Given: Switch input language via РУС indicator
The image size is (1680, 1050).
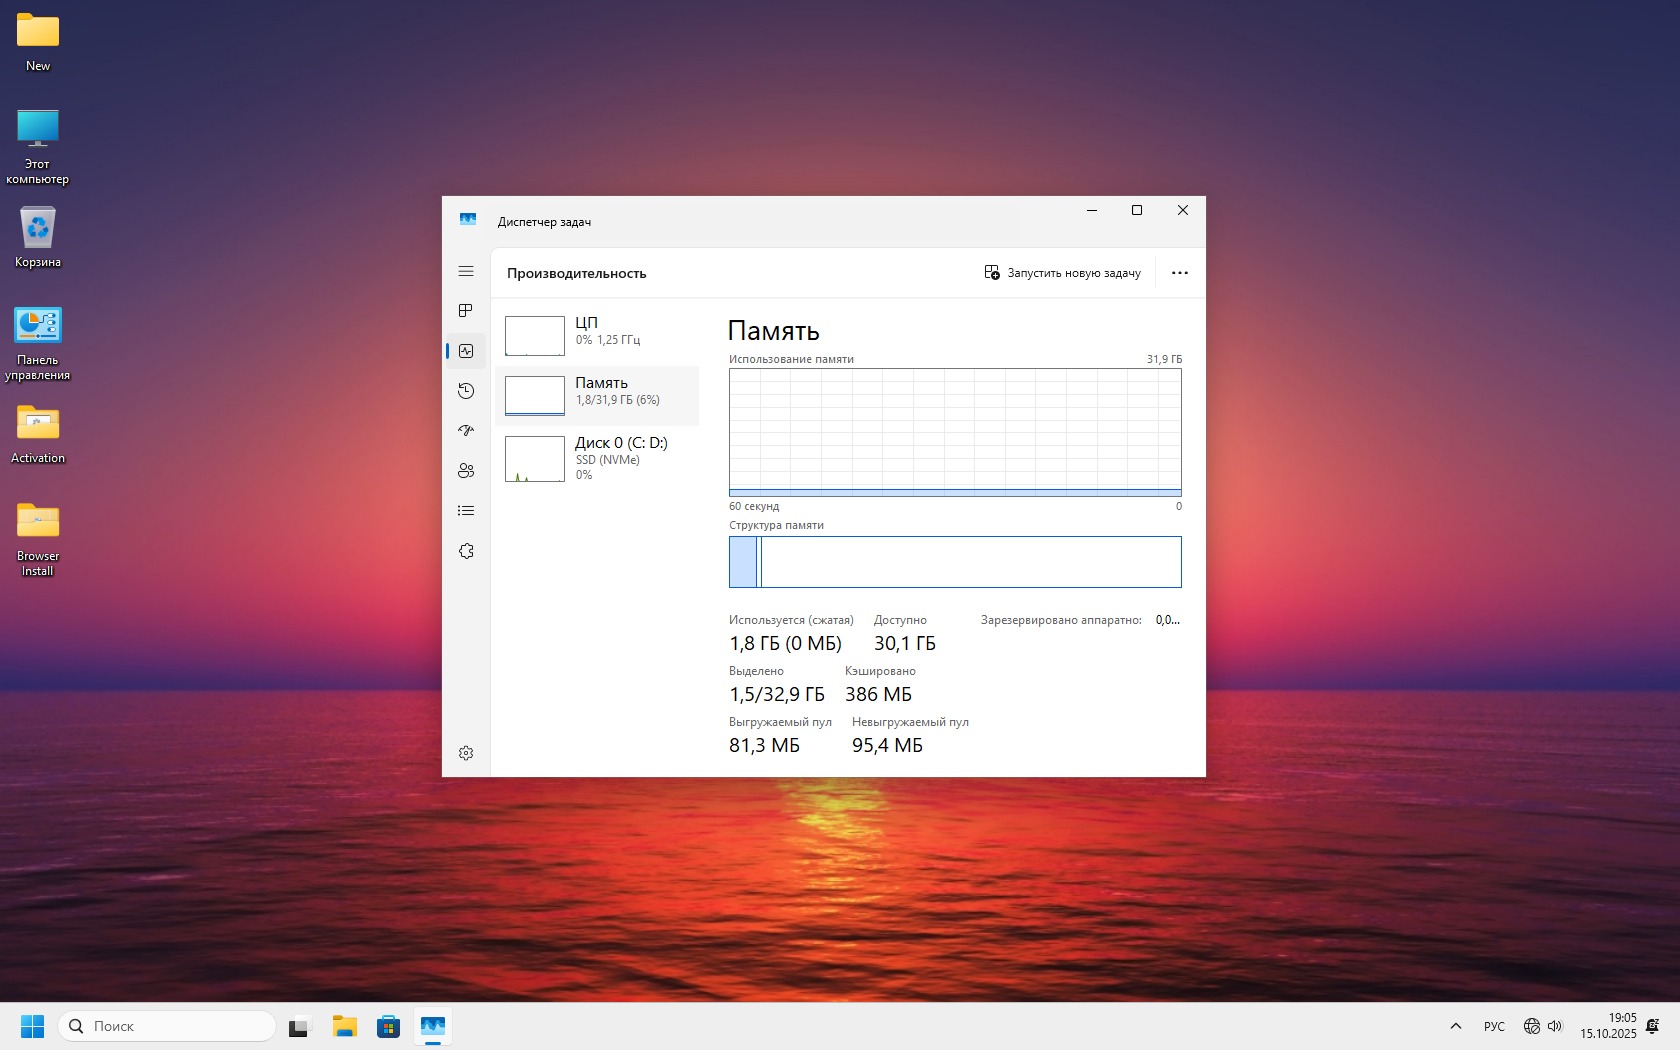Looking at the screenshot, I should pyautogui.click(x=1494, y=1026).
